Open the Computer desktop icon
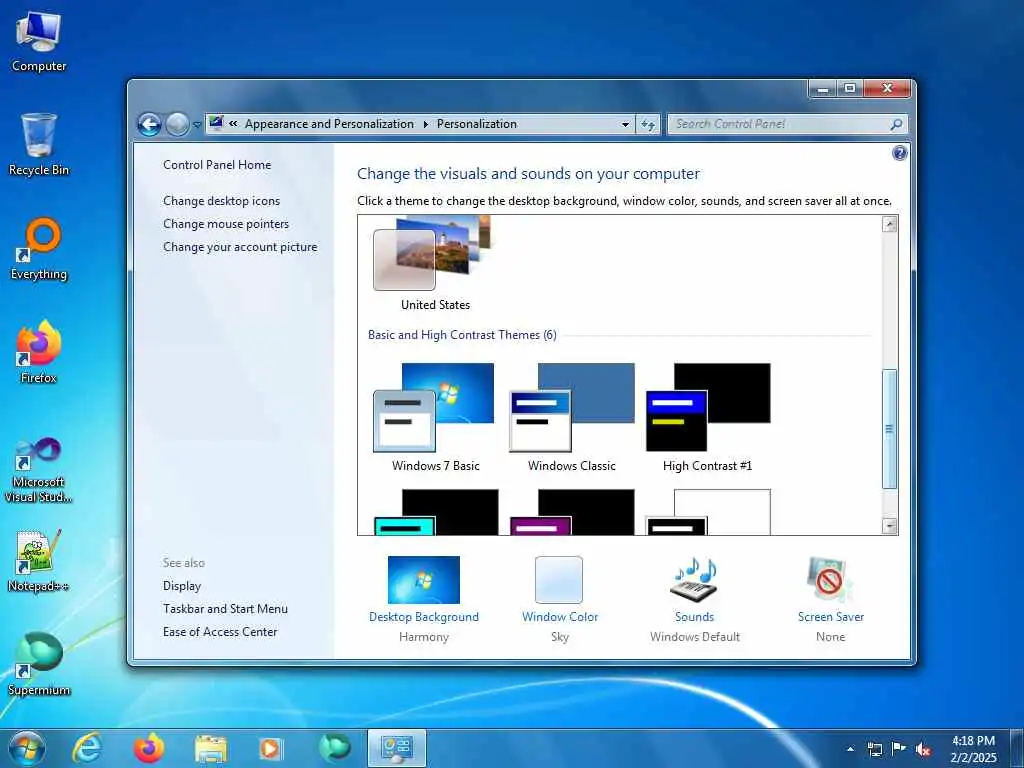1024x768 pixels. tap(39, 42)
